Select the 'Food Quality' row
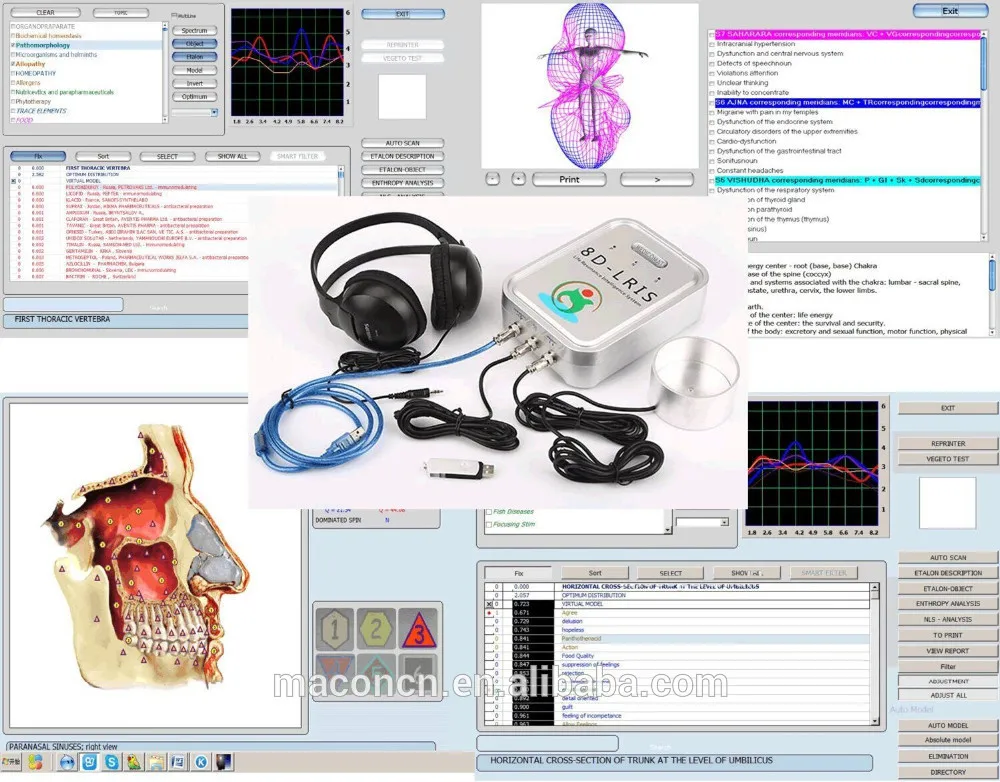Viewport: 1000px width, 782px height. 677,656
